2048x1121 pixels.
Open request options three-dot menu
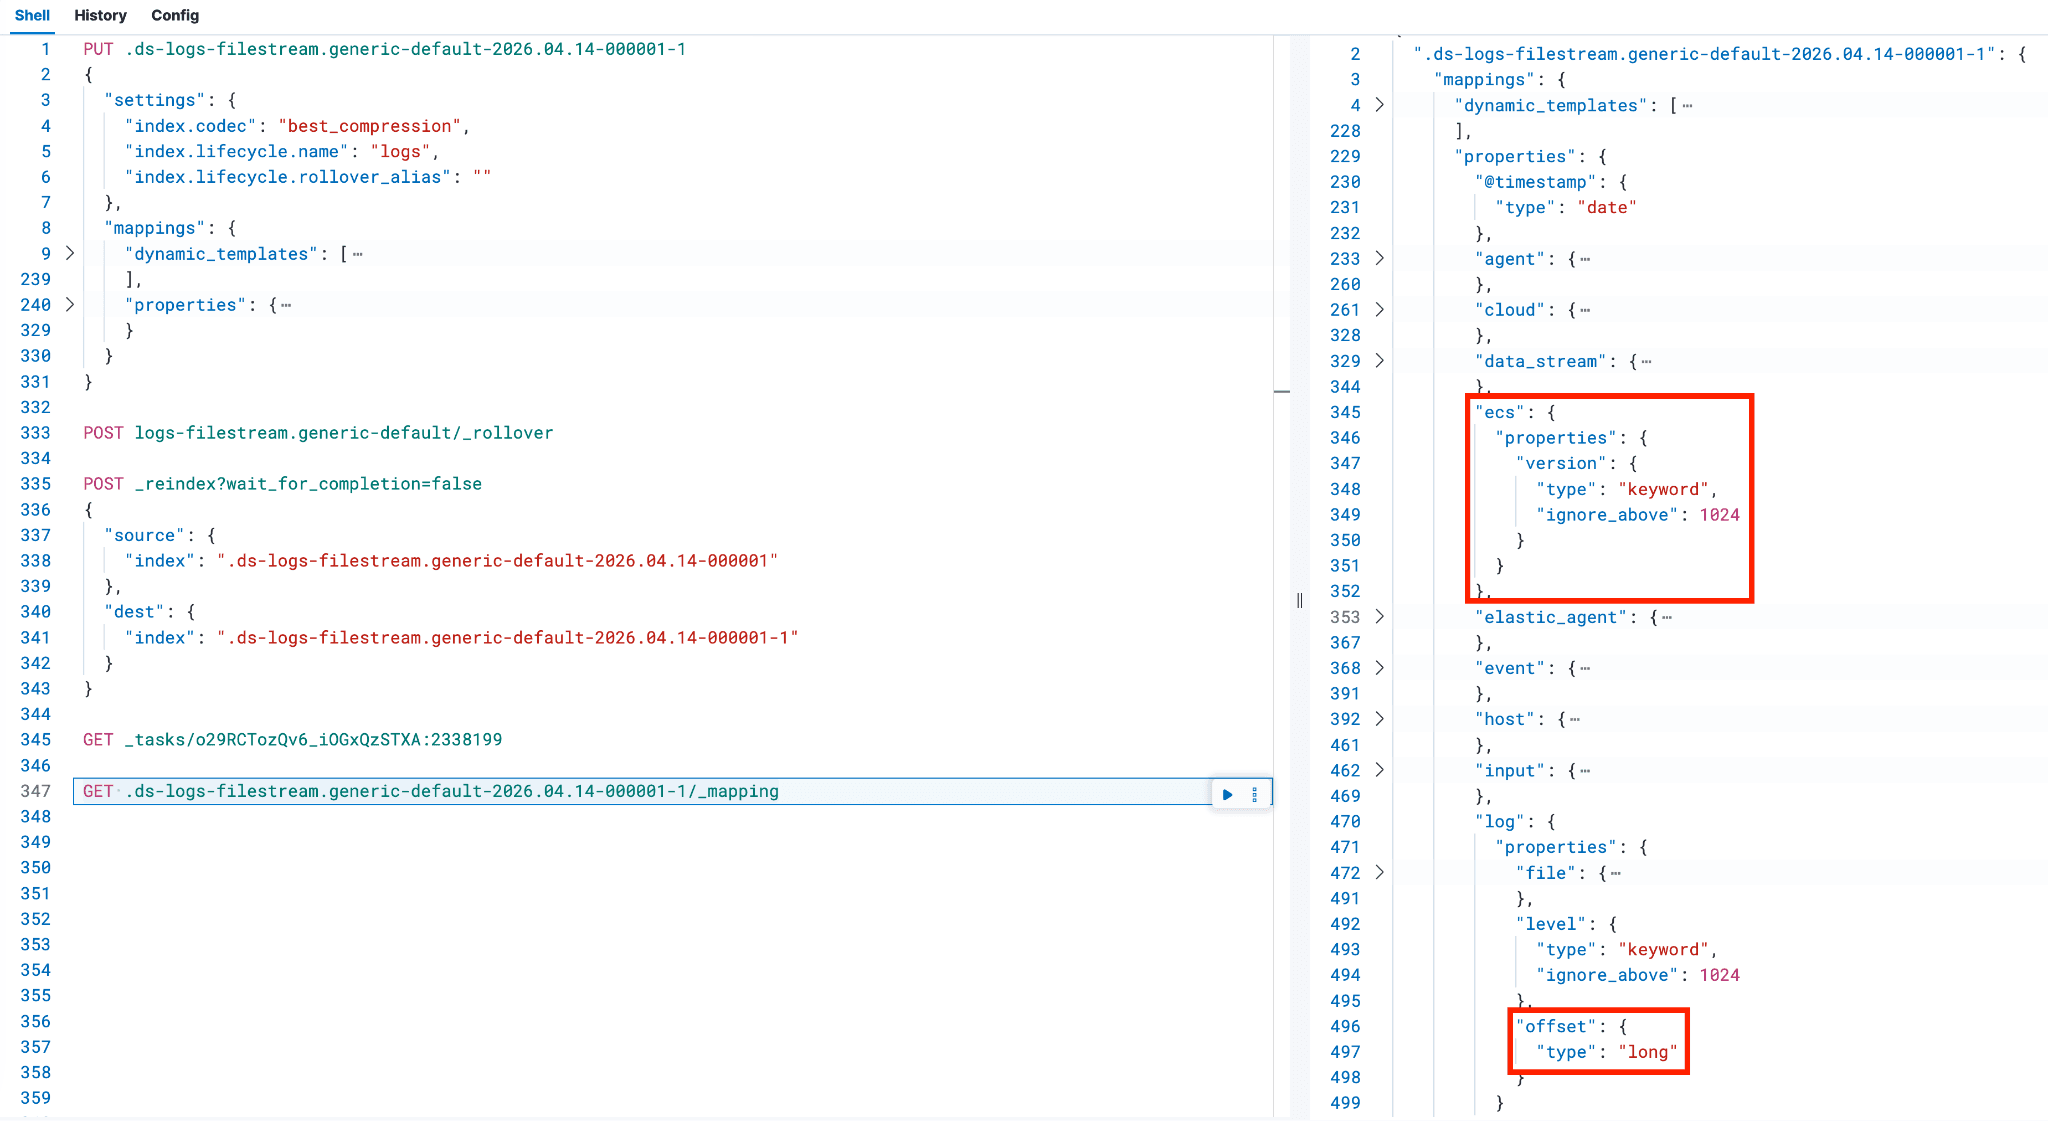click(1254, 794)
